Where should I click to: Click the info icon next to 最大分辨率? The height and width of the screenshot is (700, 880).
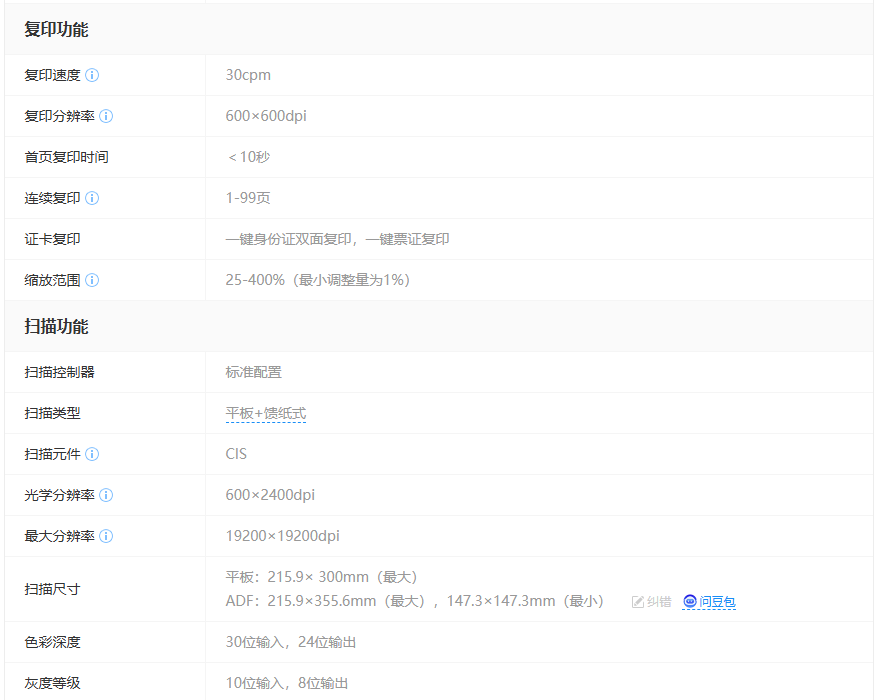click(106, 536)
